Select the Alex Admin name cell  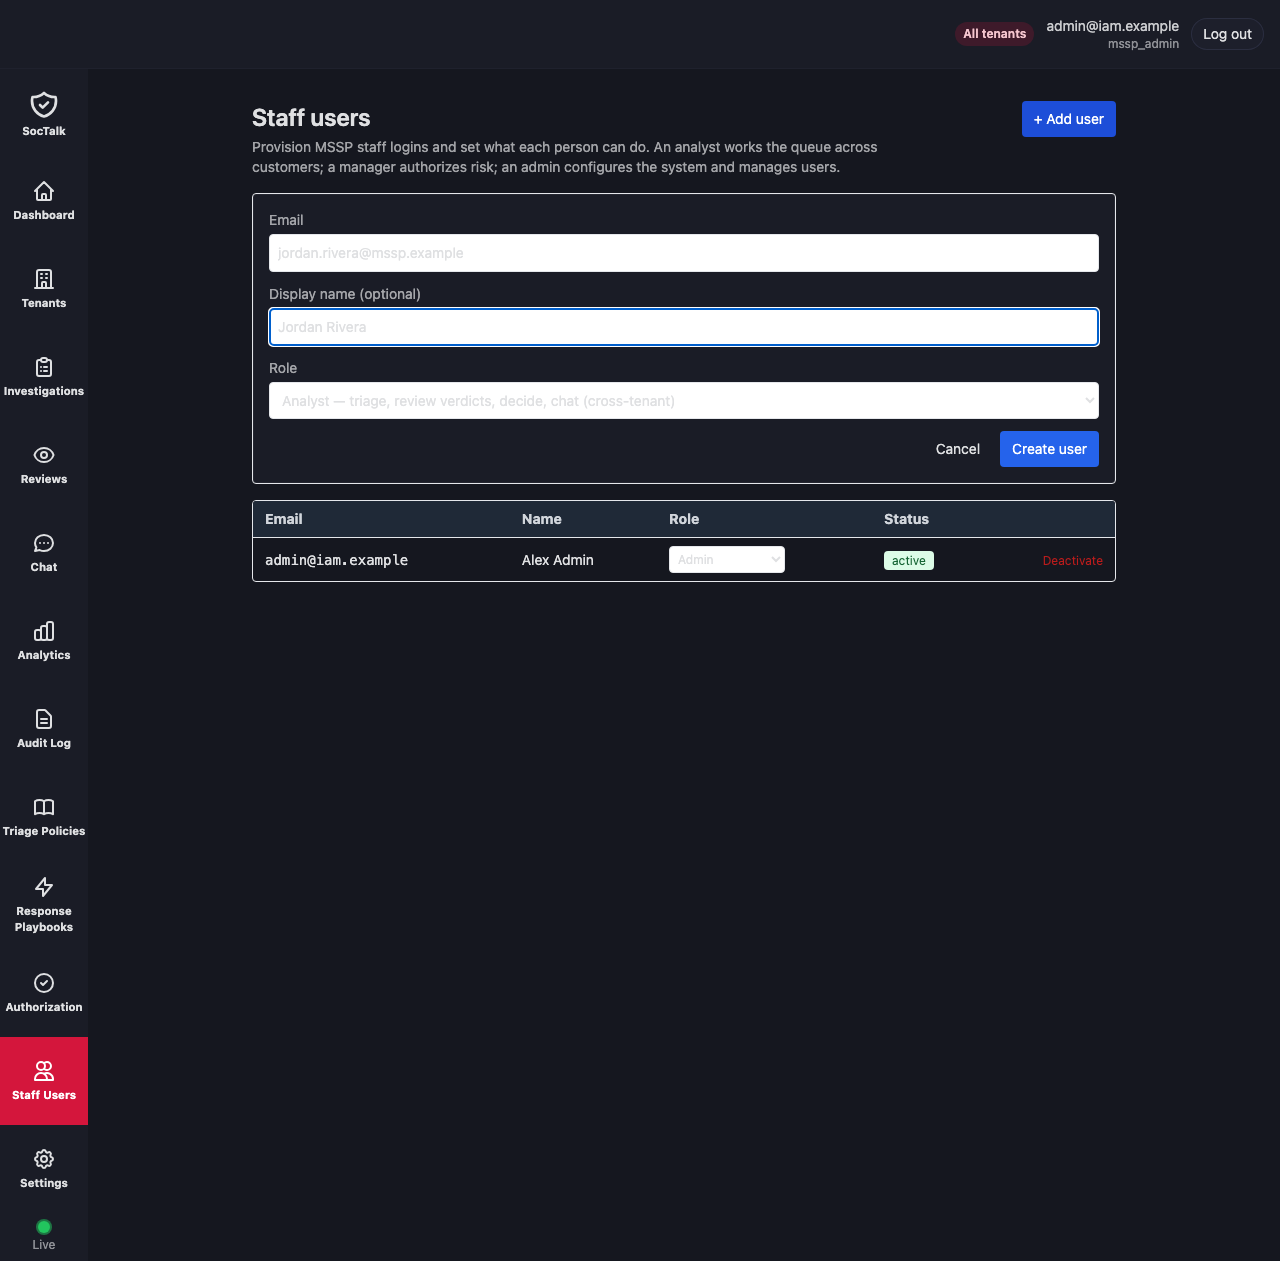558,560
